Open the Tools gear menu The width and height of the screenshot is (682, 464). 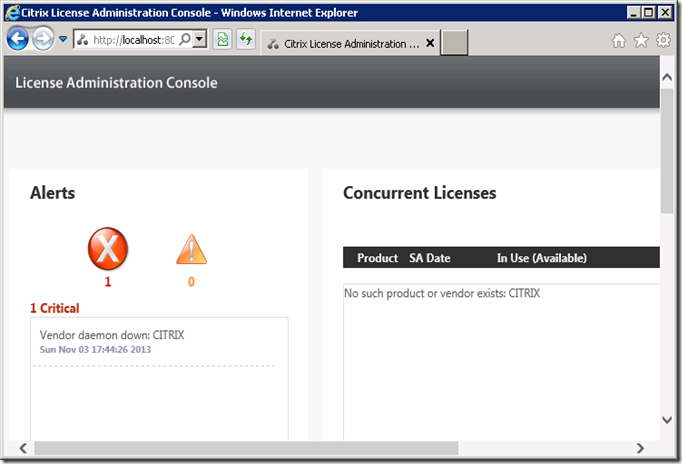663,41
